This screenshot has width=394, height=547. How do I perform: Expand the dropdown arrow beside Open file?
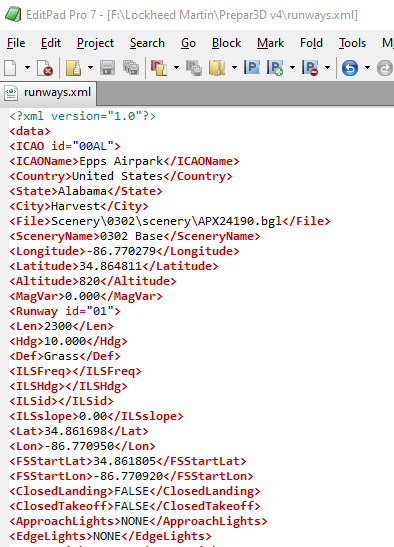90,67
